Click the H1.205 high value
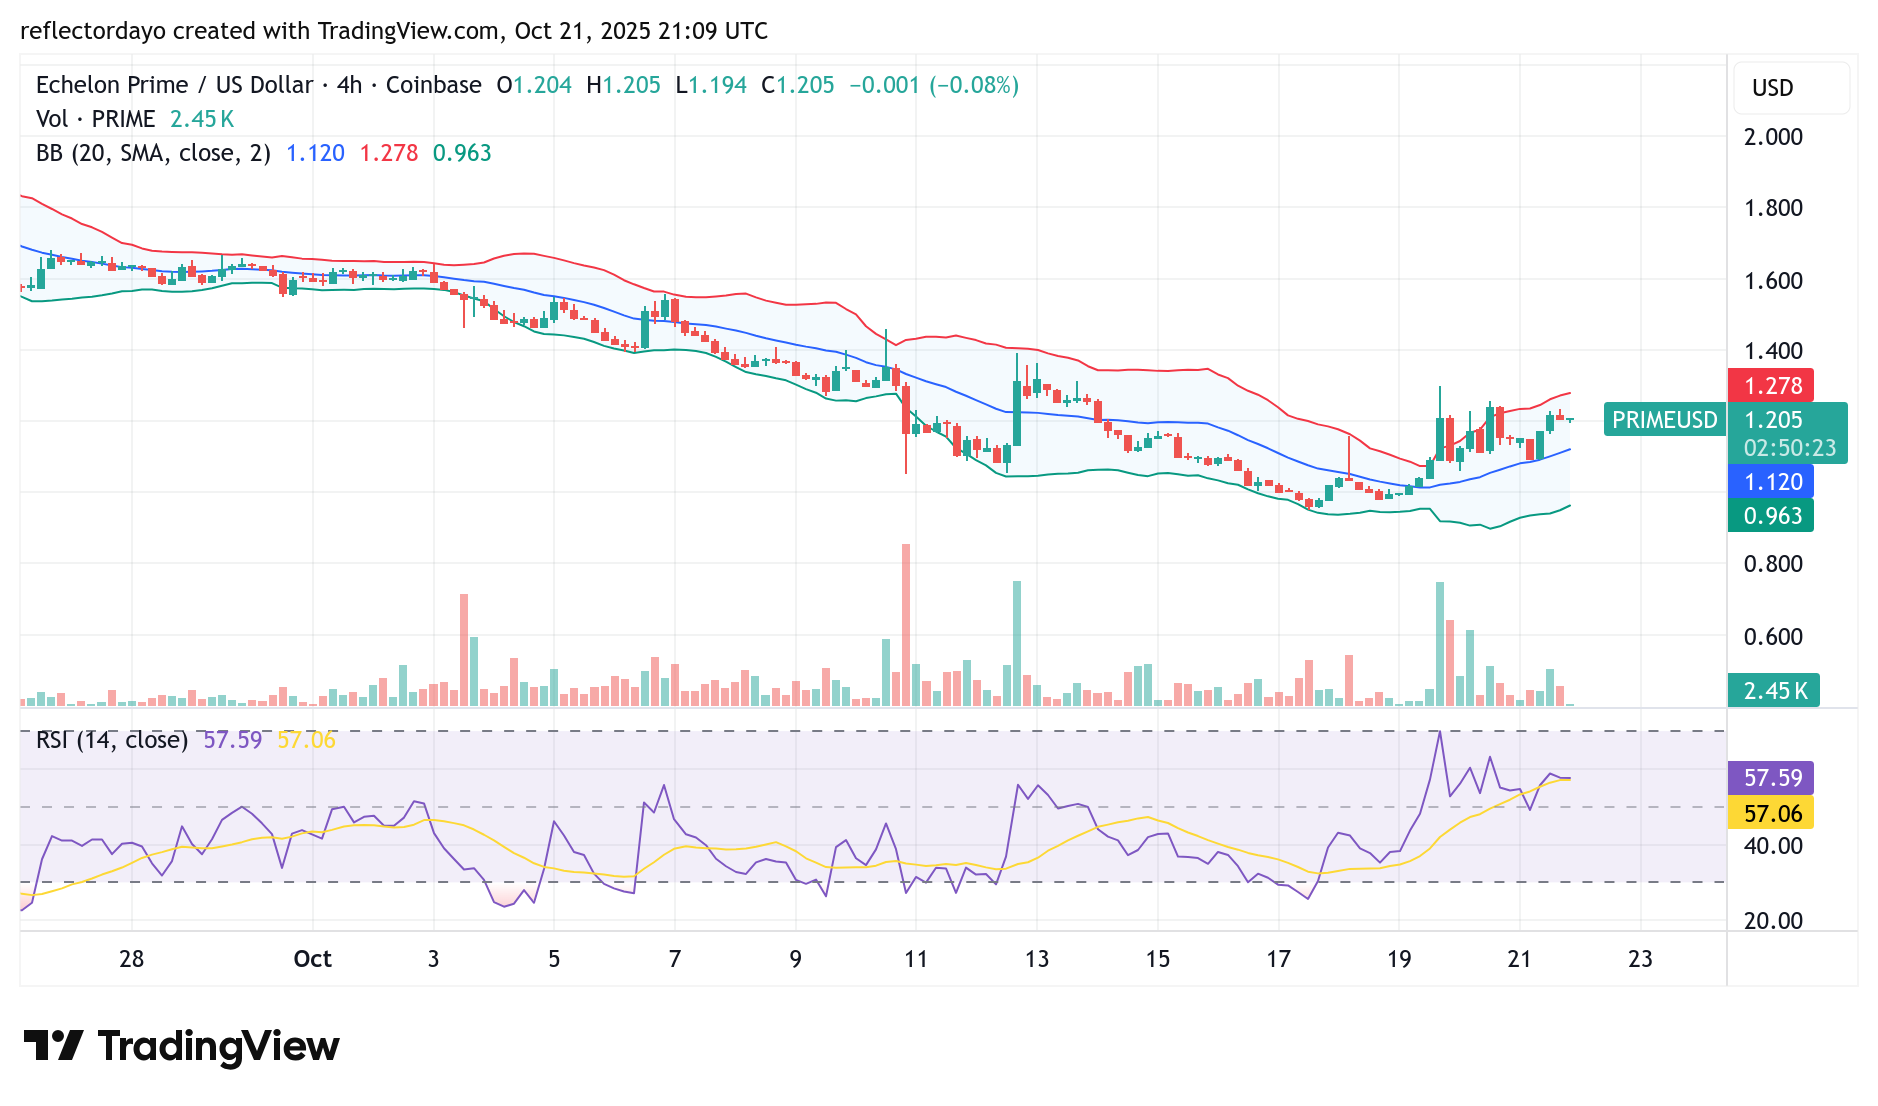Viewport: 1878px width, 1106px height. [x=623, y=85]
